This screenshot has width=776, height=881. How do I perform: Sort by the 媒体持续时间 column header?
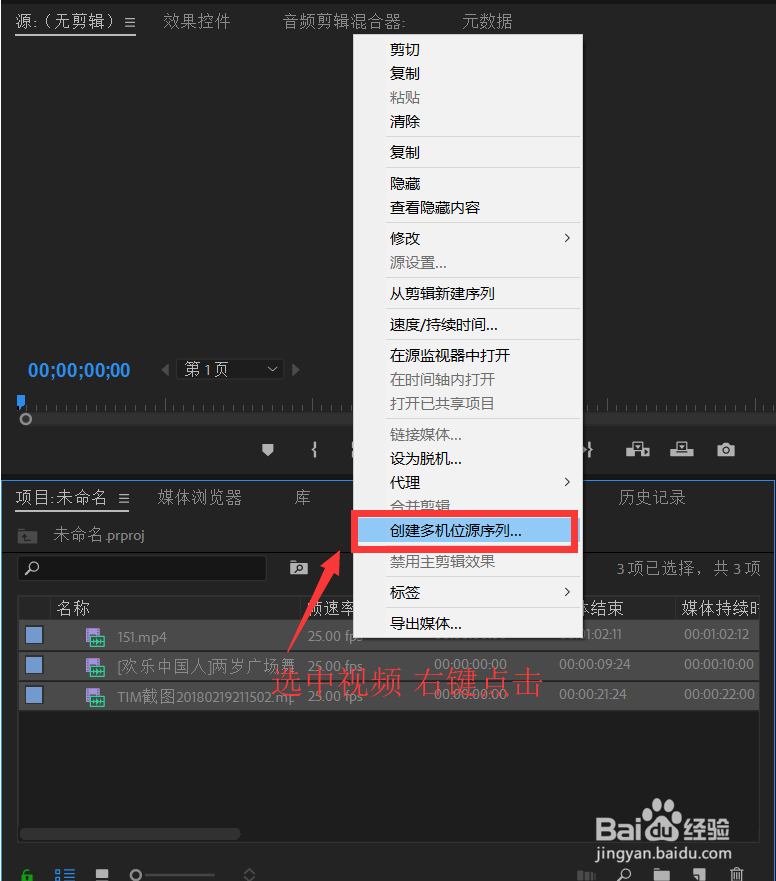pos(720,608)
